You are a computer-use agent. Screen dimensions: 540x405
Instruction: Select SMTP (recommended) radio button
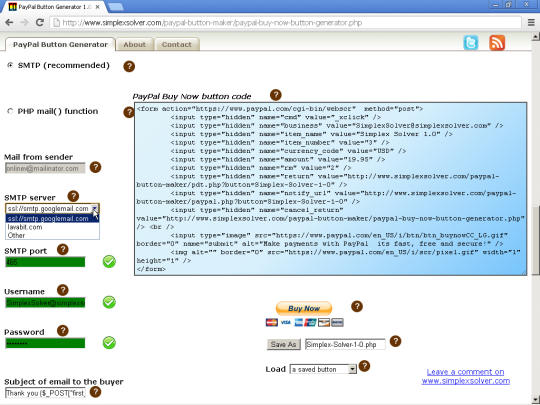click(10, 65)
